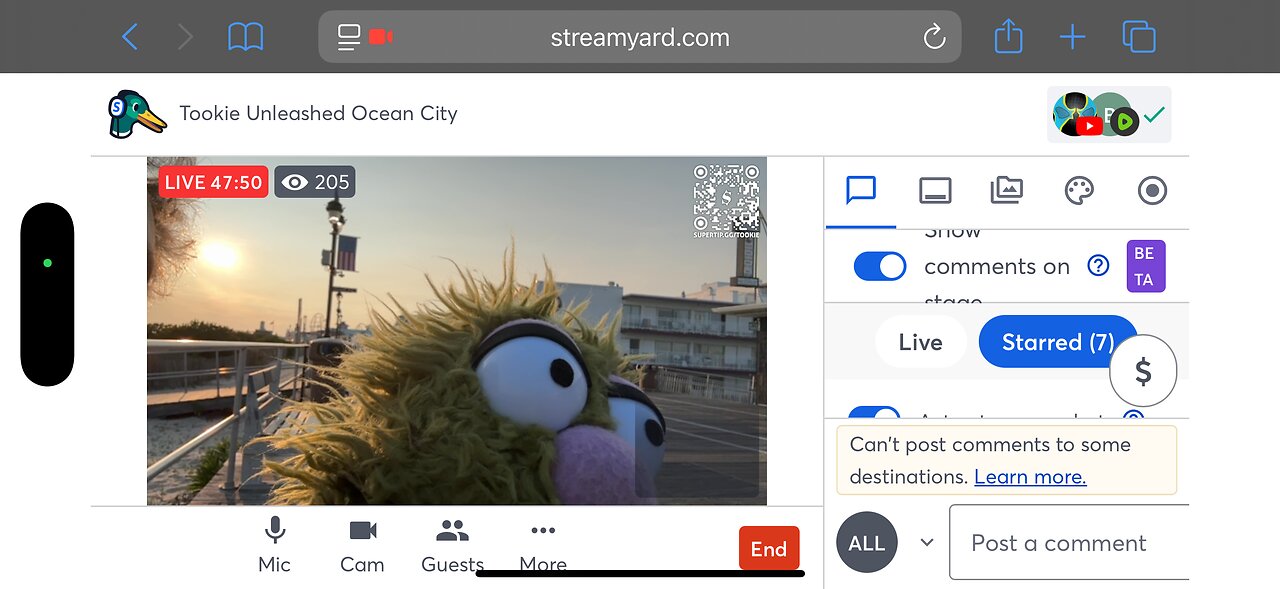Select the Starred (7) tab

[x=1058, y=342]
